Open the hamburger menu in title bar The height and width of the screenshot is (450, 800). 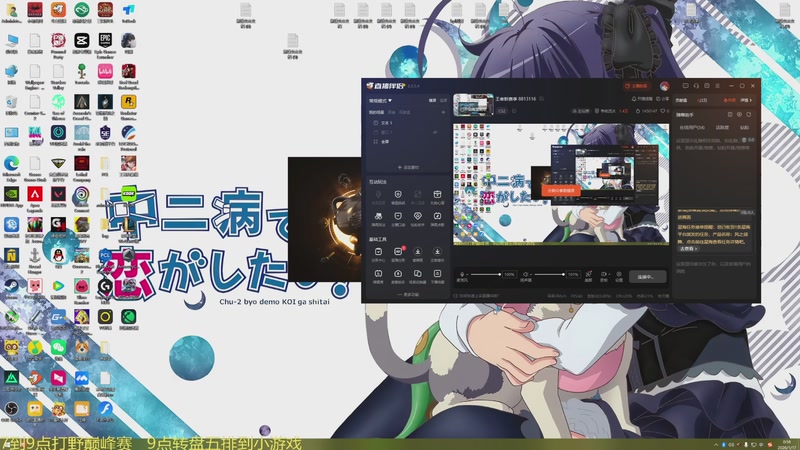tap(717, 86)
